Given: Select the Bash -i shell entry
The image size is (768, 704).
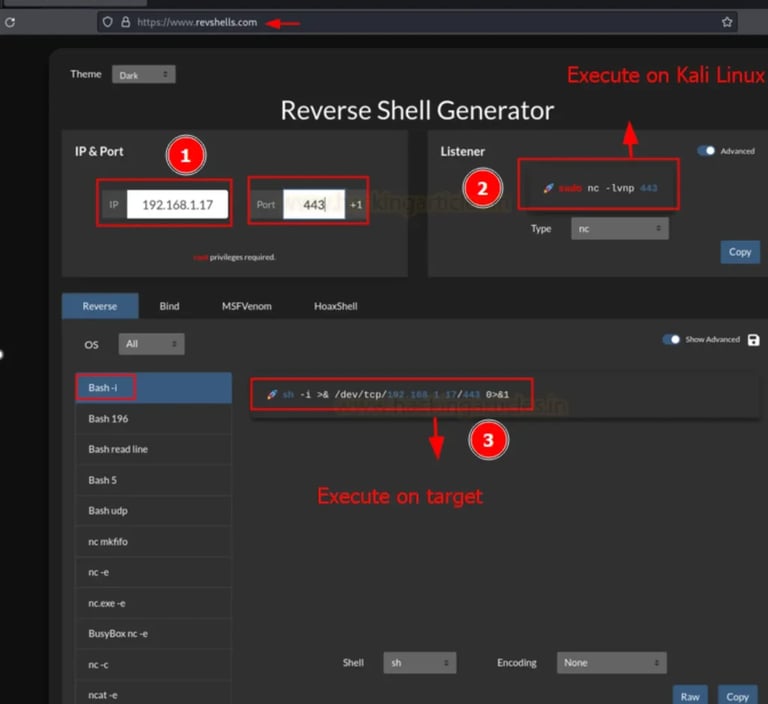Looking at the screenshot, I should pos(153,388).
